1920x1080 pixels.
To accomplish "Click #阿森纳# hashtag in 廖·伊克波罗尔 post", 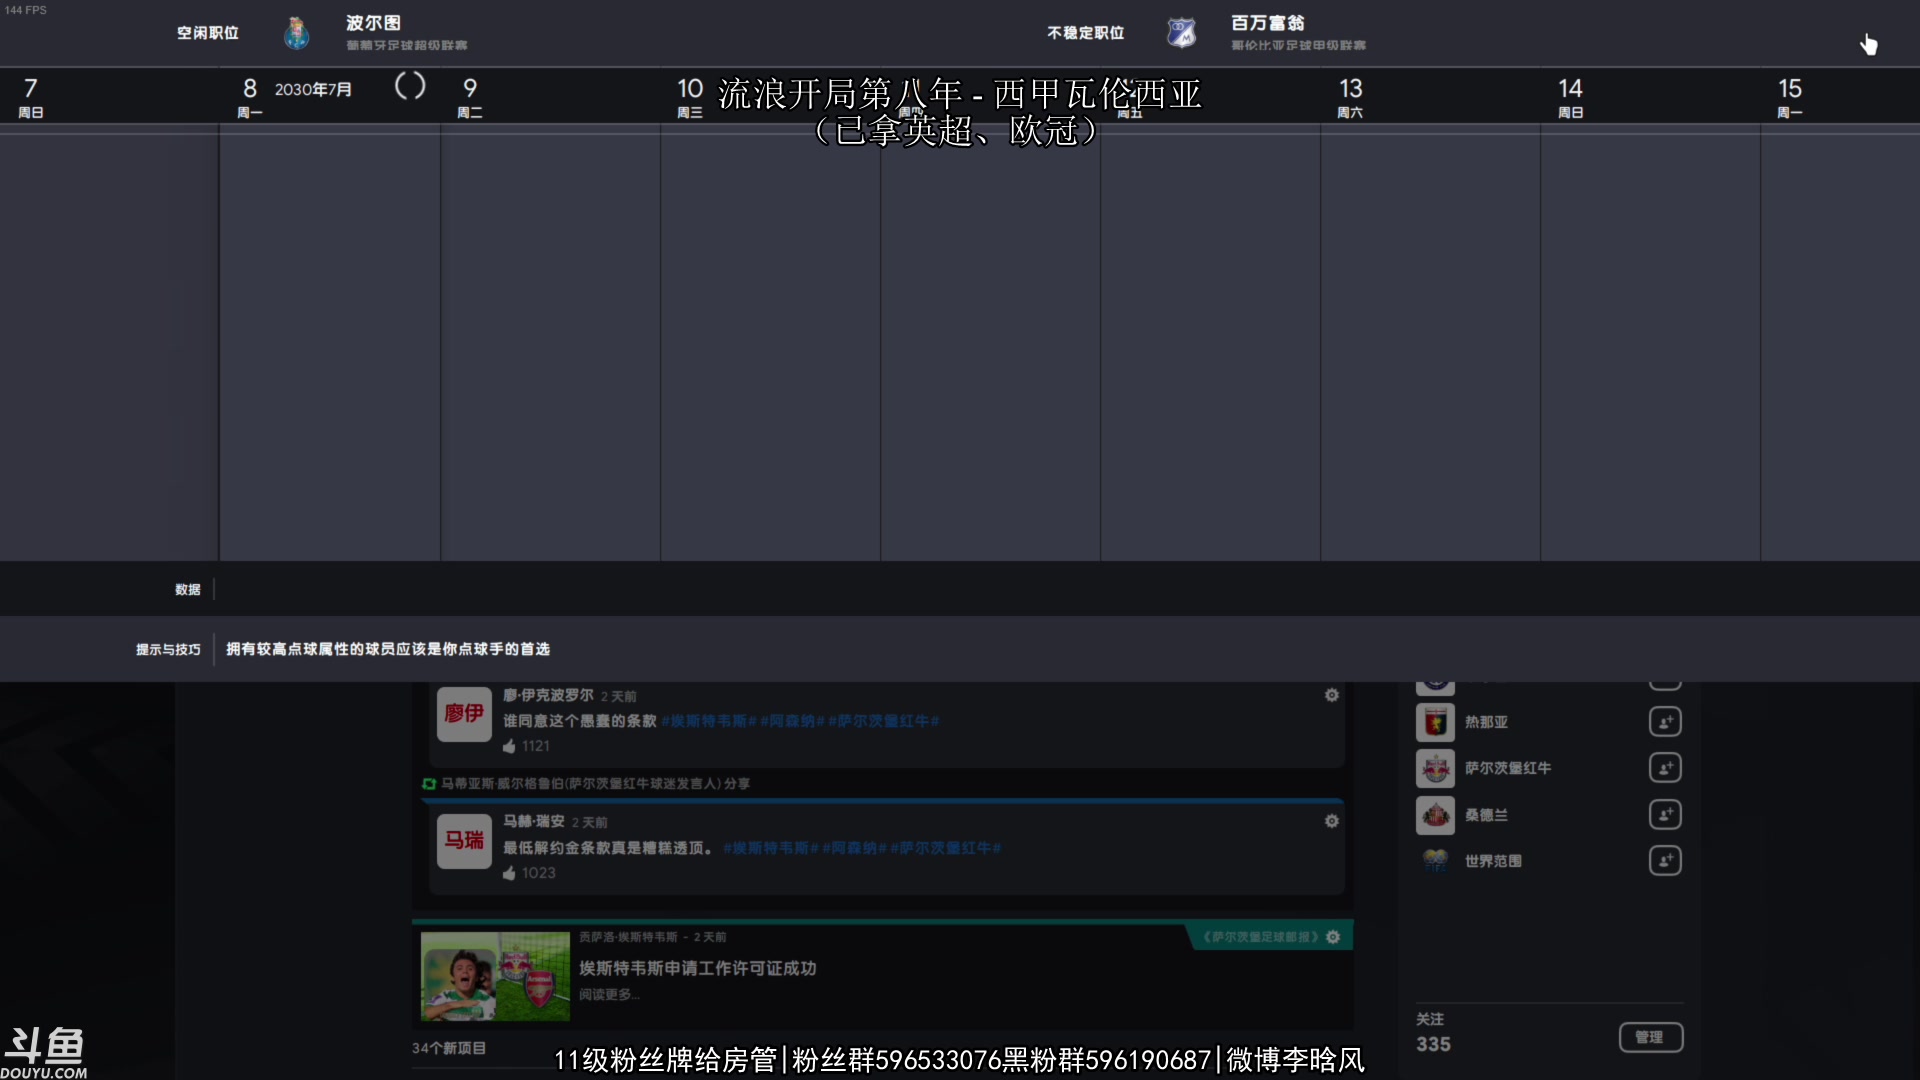I will coord(792,721).
